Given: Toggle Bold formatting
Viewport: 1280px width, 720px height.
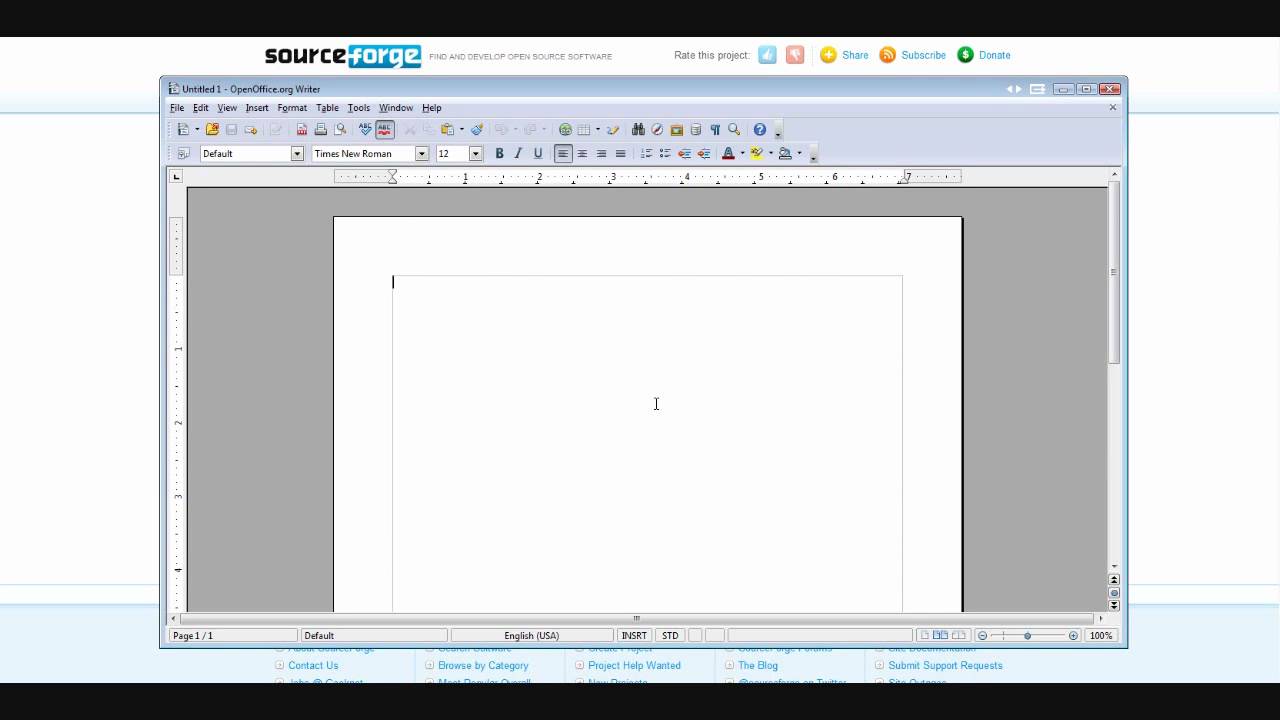Looking at the screenshot, I should pyautogui.click(x=499, y=153).
